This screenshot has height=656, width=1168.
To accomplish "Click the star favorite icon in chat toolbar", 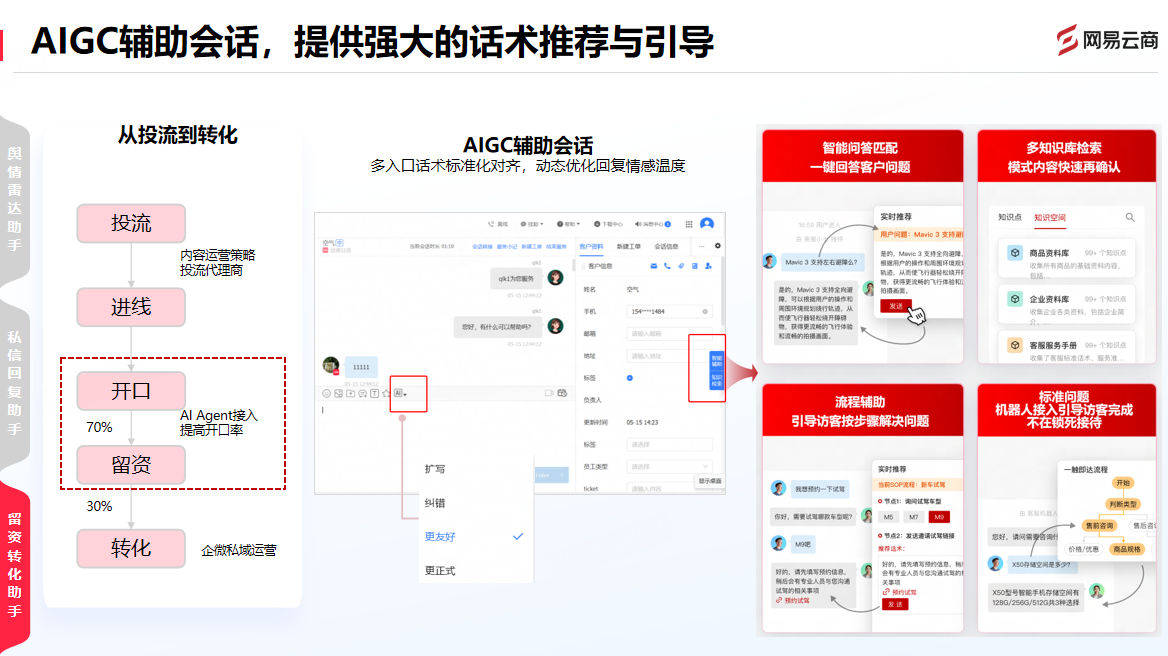I will (x=386, y=393).
